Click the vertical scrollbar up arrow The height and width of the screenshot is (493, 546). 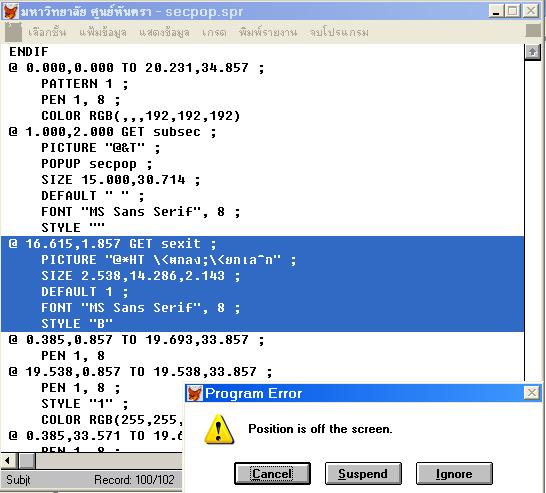532,52
